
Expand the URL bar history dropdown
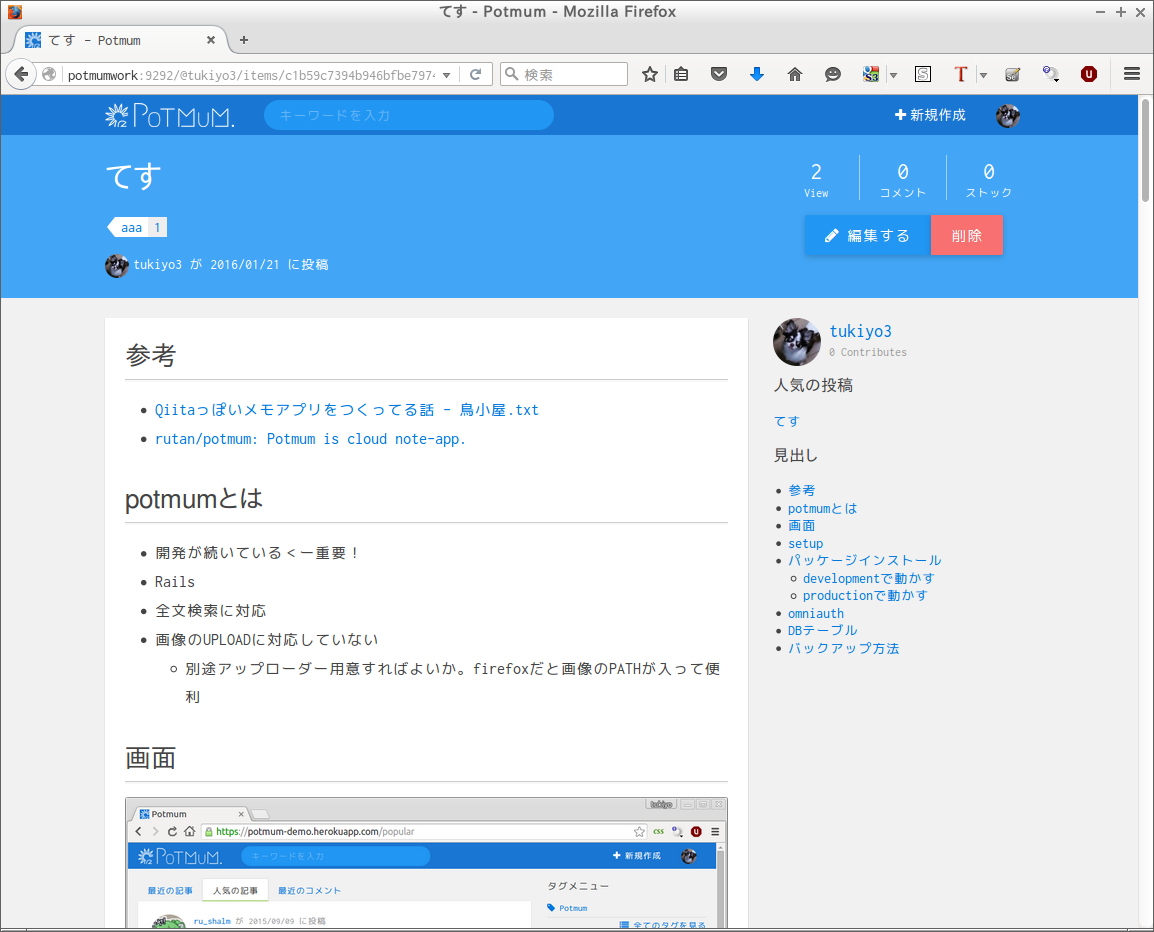447,75
